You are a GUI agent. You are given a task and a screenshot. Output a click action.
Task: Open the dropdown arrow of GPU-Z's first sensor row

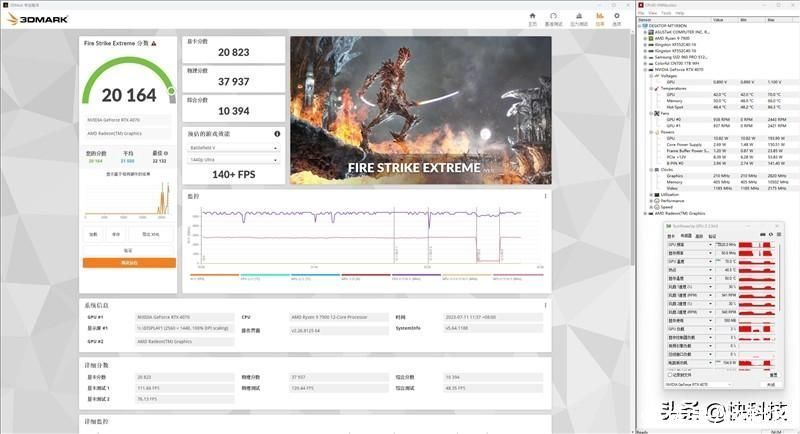(x=710, y=245)
